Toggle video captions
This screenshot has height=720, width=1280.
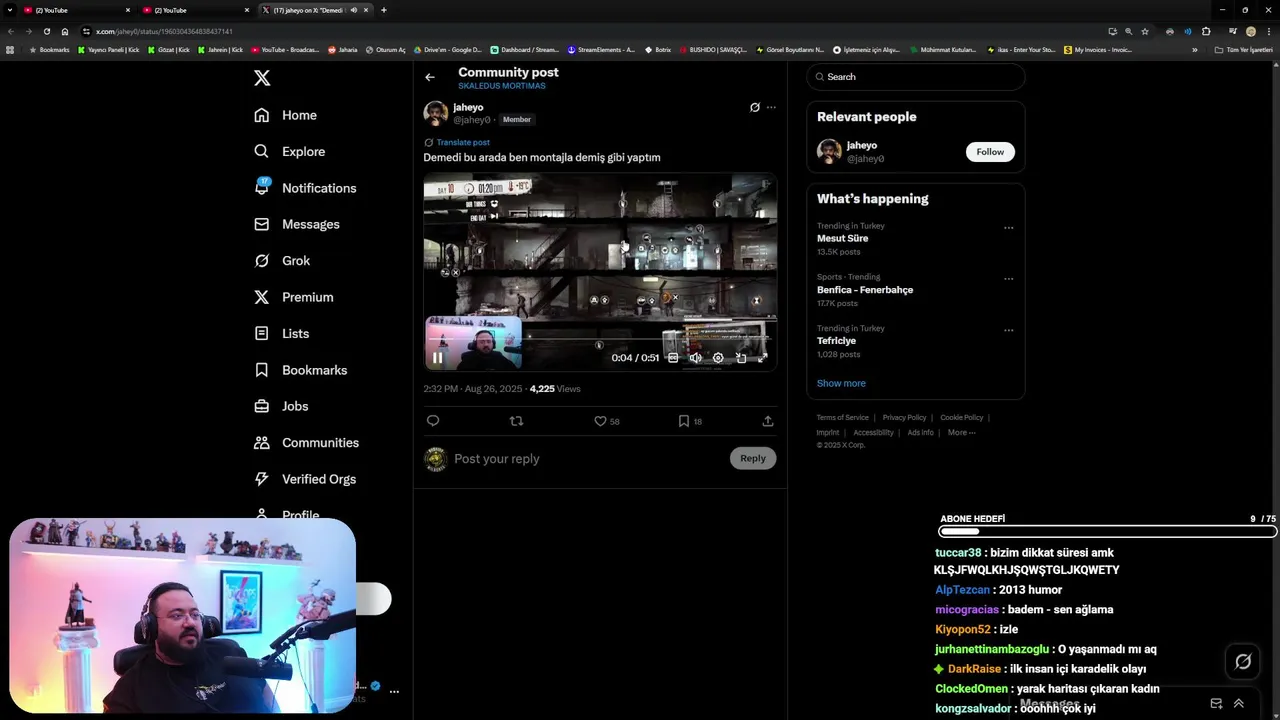tap(673, 357)
